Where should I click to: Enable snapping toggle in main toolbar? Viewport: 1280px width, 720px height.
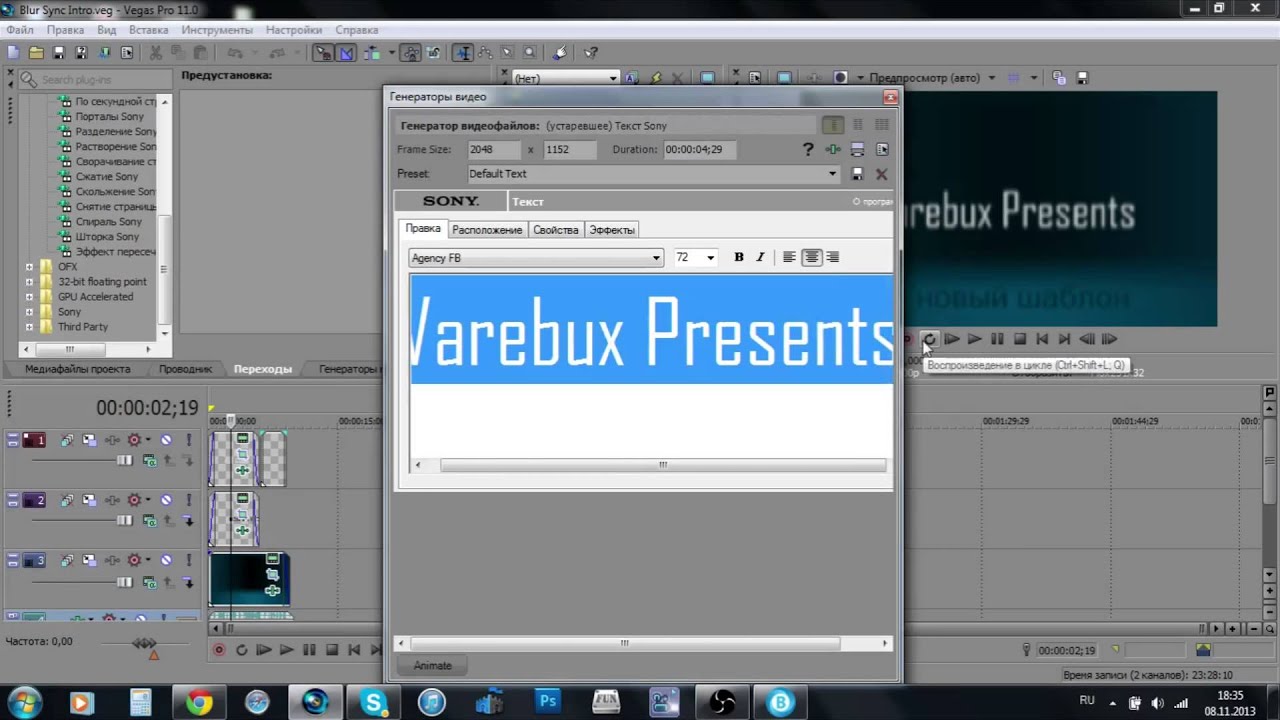coord(323,53)
